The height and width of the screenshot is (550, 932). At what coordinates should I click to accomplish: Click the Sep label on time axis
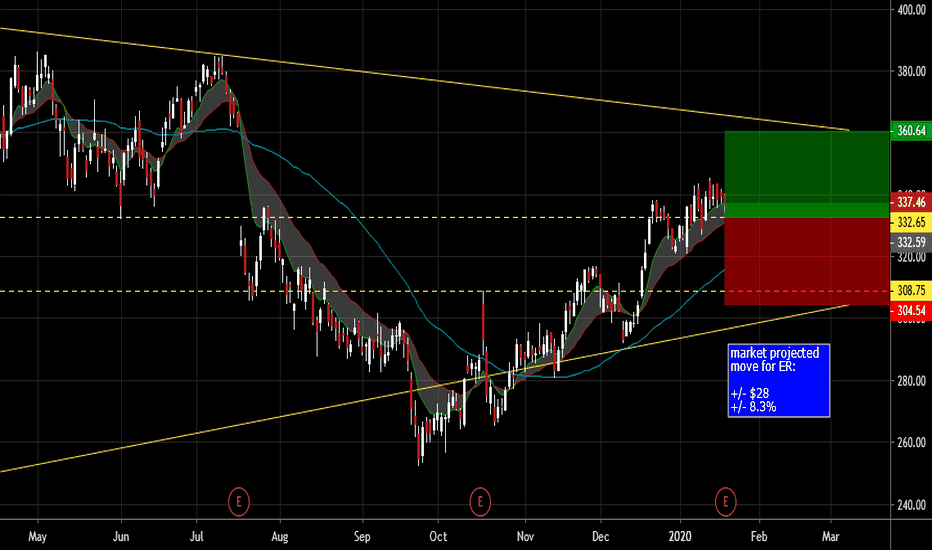click(362, 536)
